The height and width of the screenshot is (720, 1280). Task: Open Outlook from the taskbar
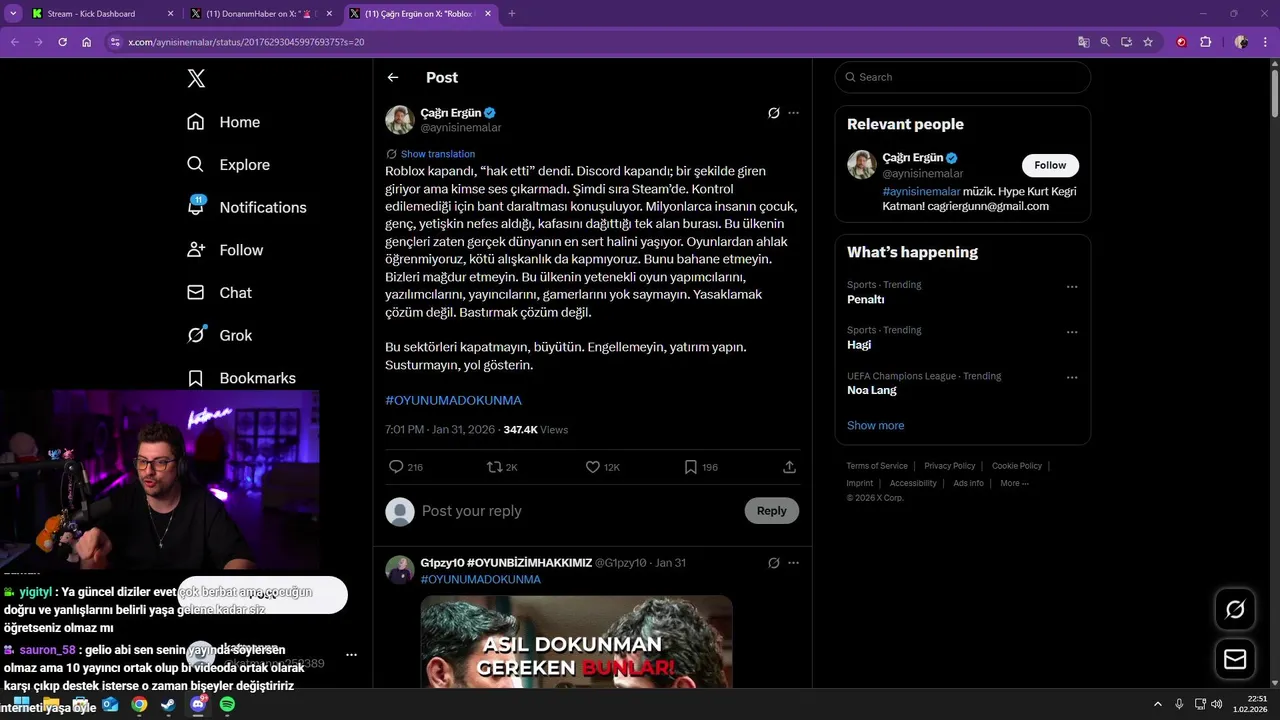coord(110,704)
